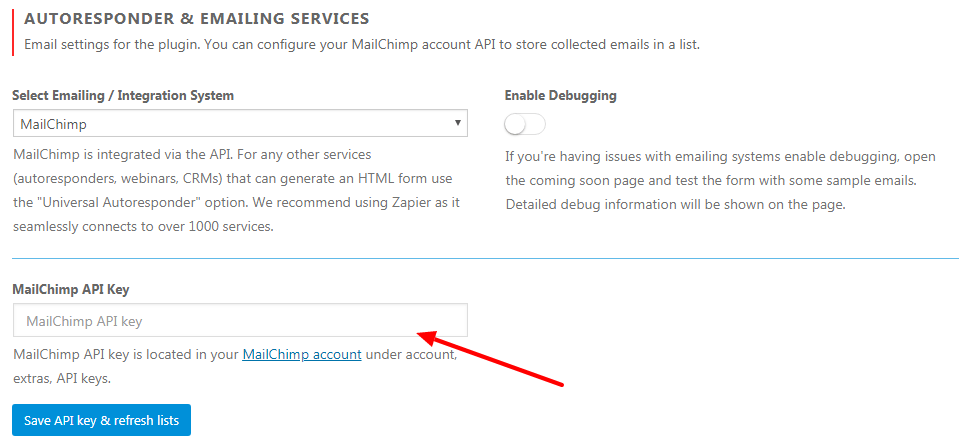Viewport: 971px width, 443px height.
Task: Open the MailChimp account link
Action: [x=302, y=355]
